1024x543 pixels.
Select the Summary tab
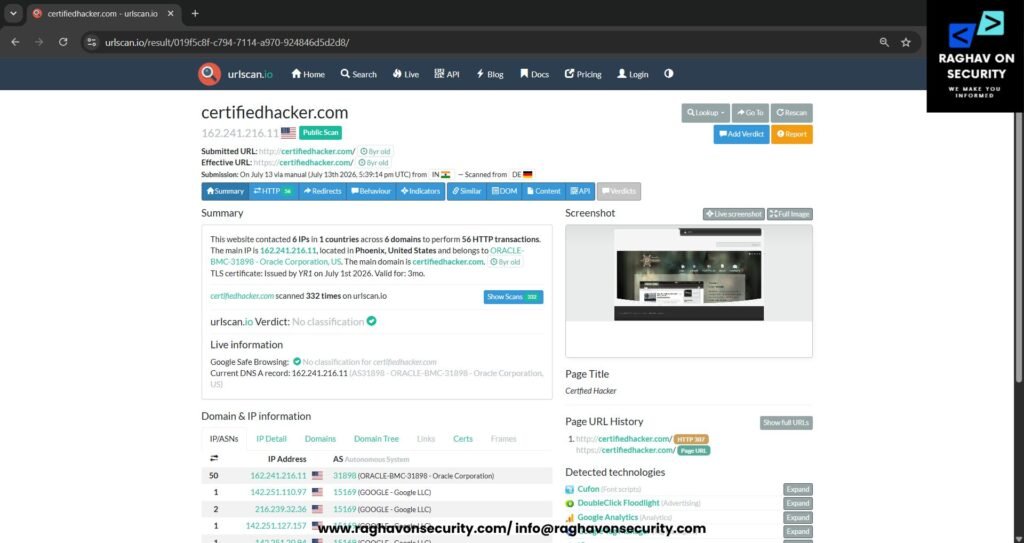point(225,191)
